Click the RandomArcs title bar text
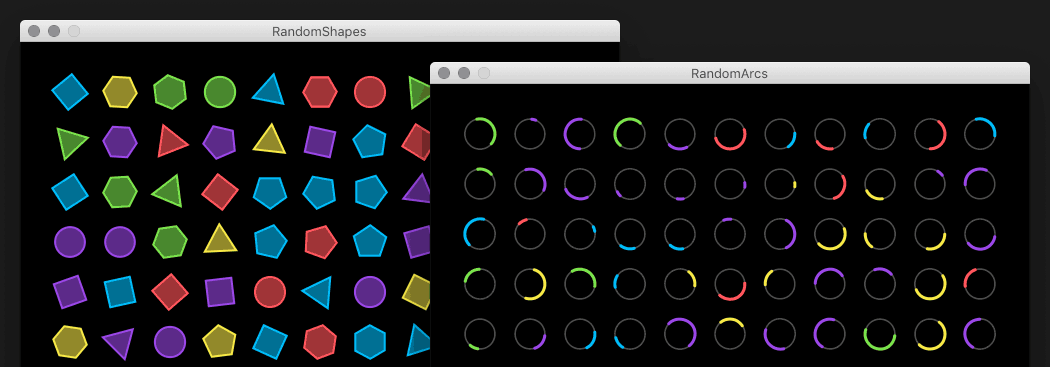Screen dimensions: 1050x367 tap(729, 74)
